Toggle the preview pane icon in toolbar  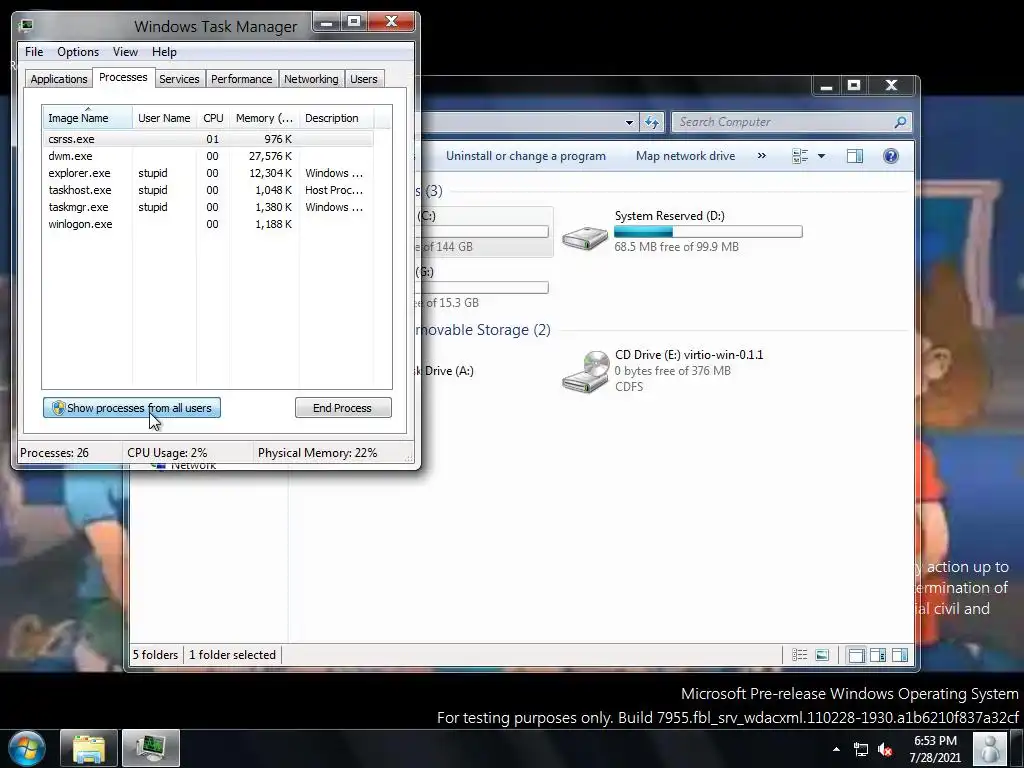[855, 156]
